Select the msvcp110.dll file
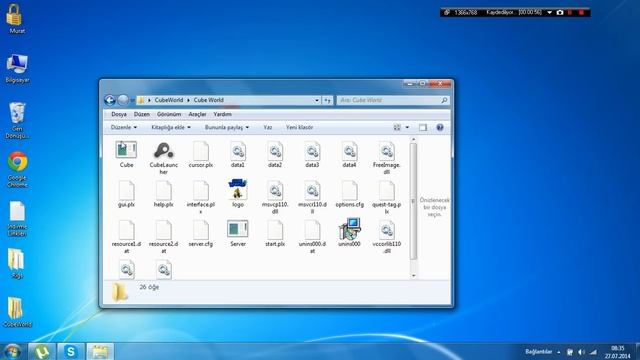640x360 pixels. [x=275, y=197]
